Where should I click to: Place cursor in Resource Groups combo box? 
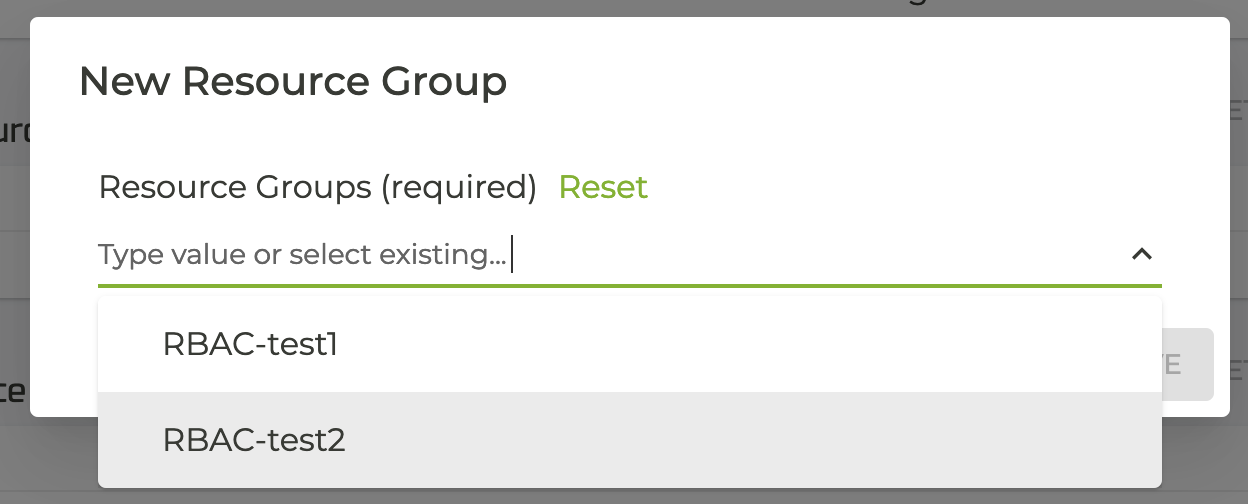click(x=700, y=255)
